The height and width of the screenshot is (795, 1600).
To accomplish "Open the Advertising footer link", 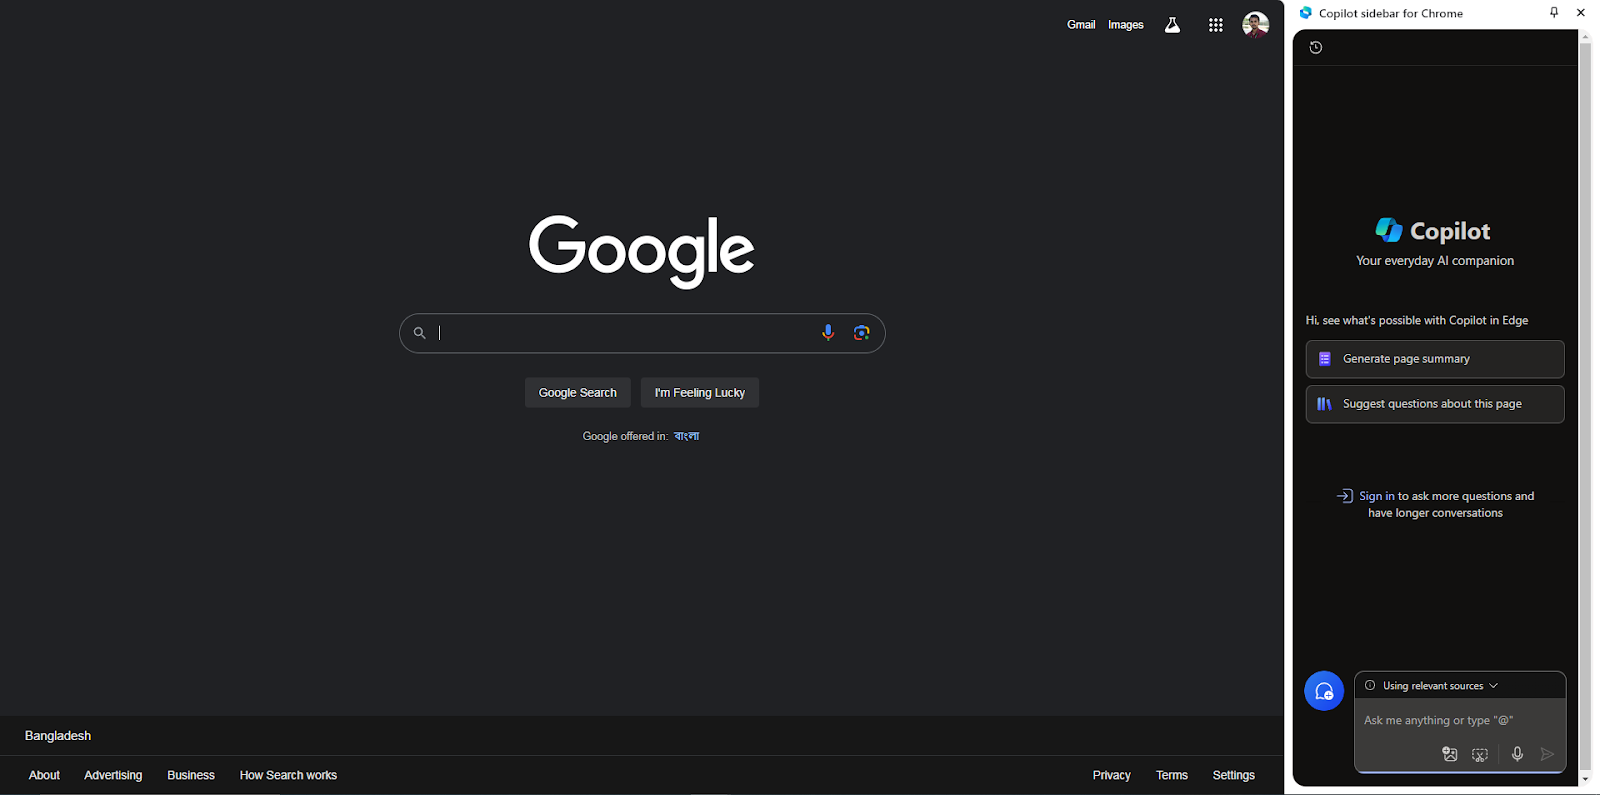I will click(113, 775).
